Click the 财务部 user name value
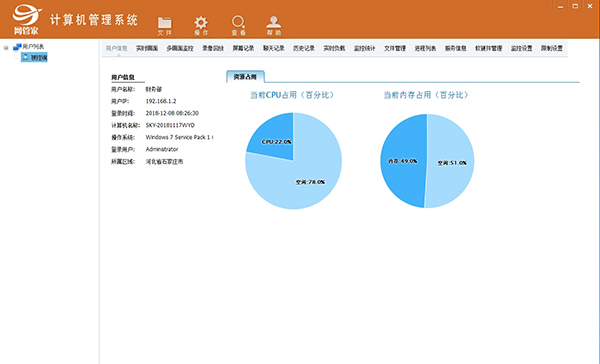600x364 pixels. (153, 89)
